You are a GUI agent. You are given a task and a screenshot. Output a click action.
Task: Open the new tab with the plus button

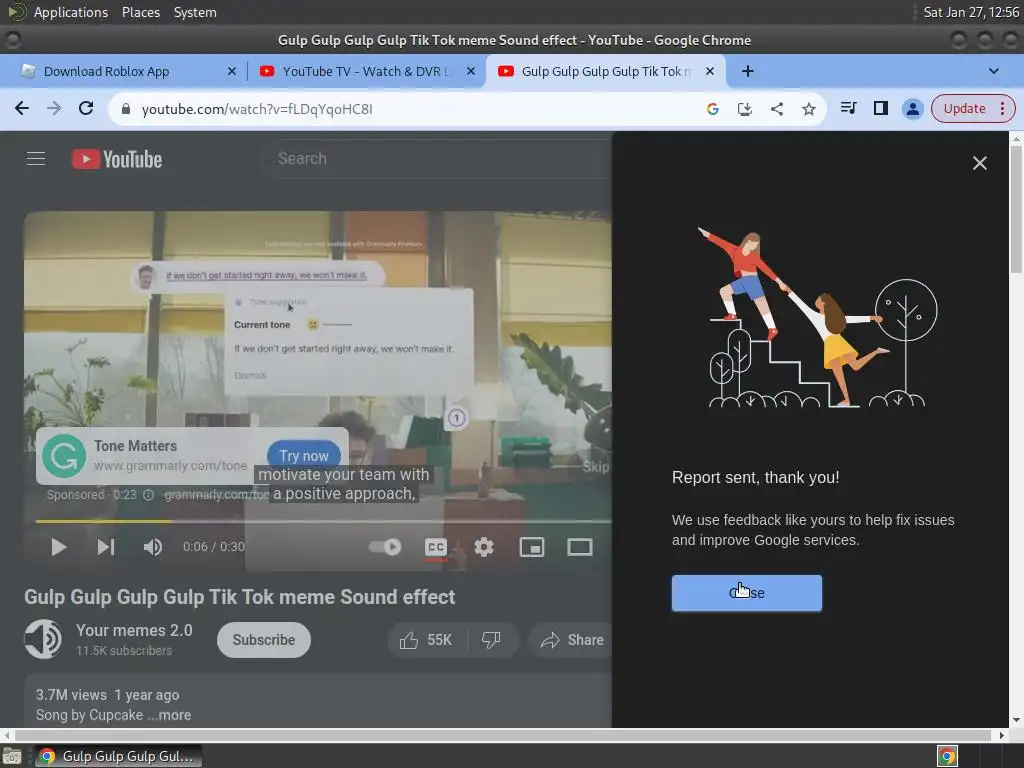tap(748, 71)
